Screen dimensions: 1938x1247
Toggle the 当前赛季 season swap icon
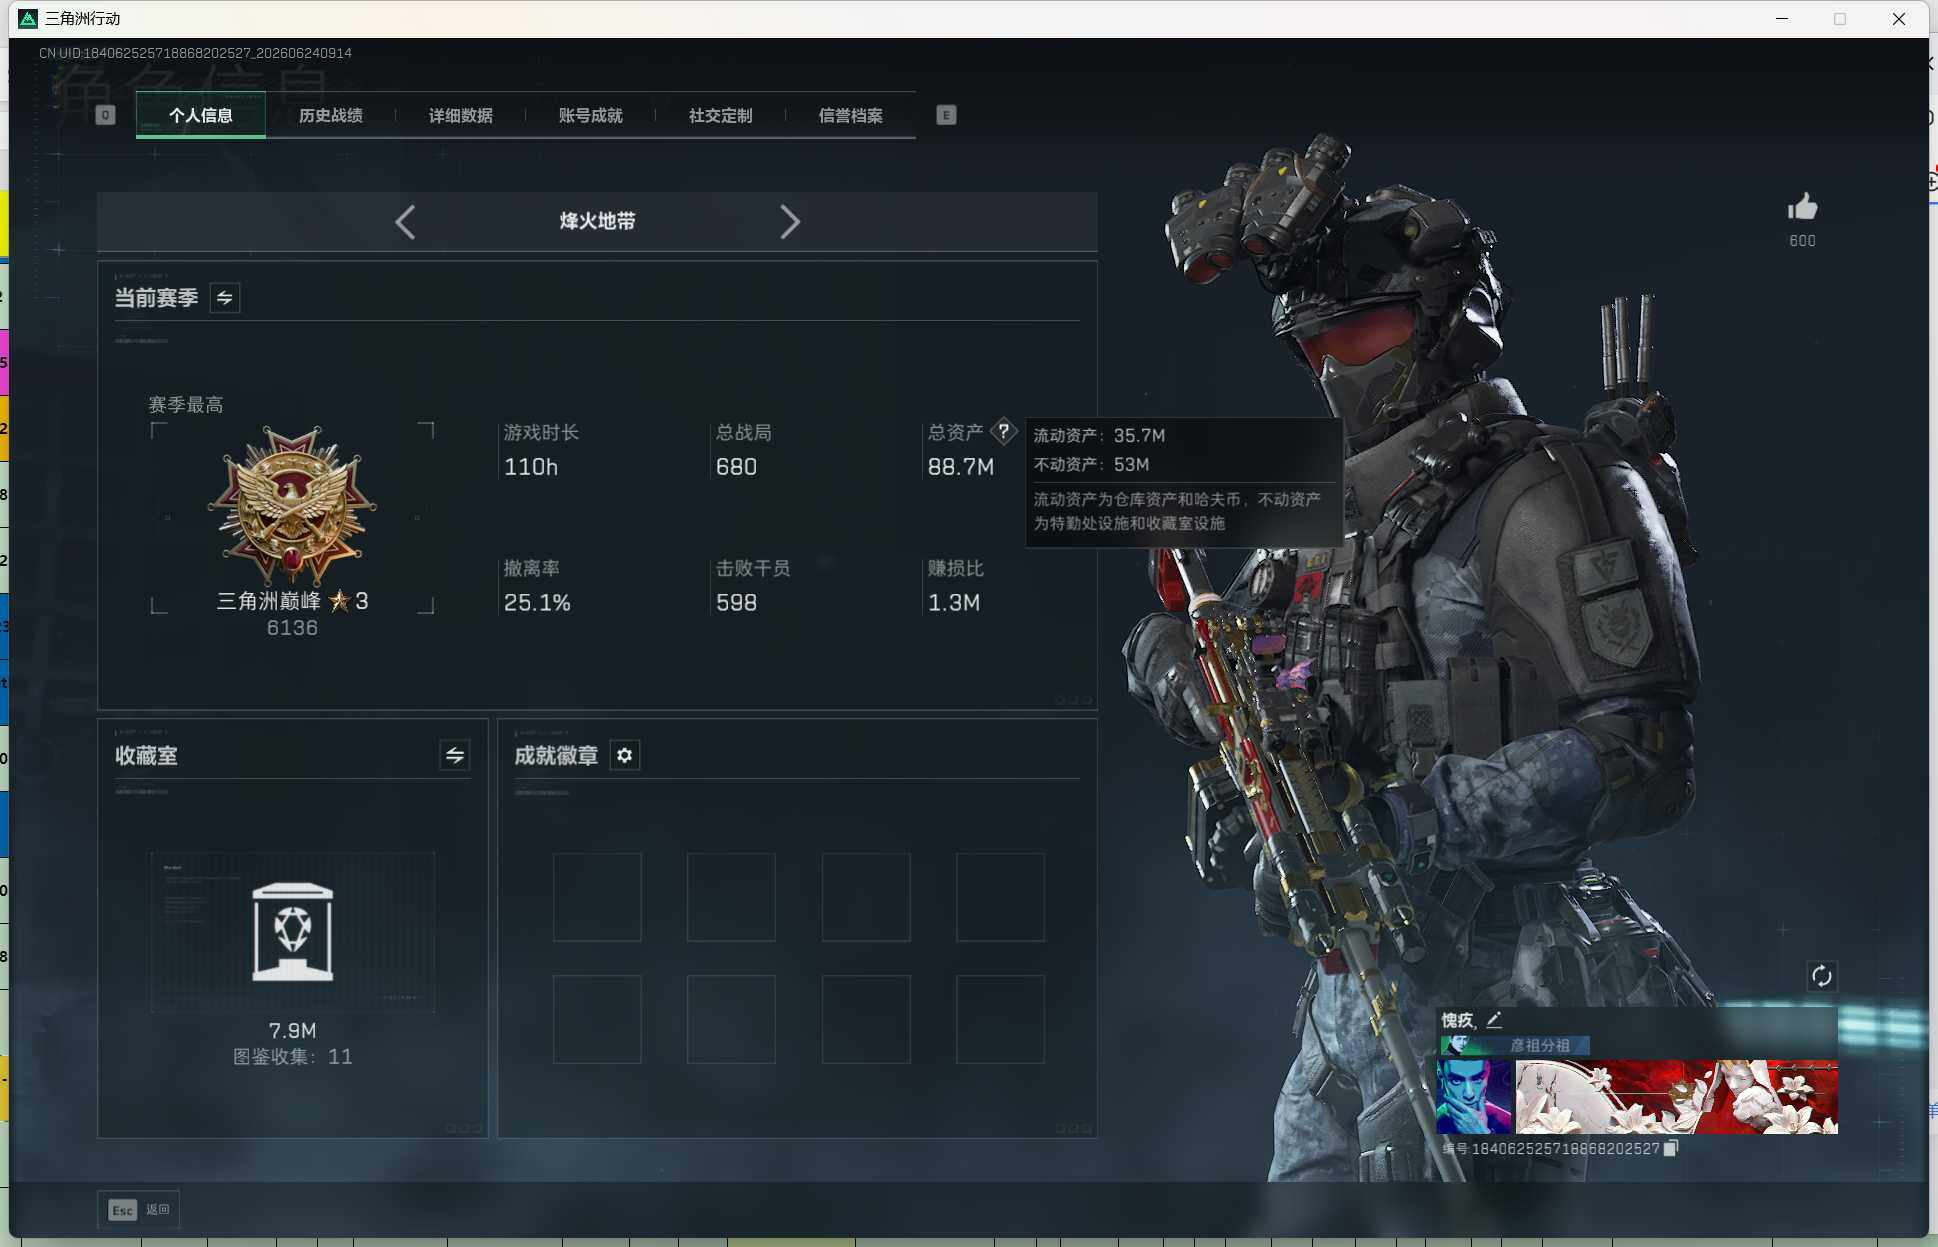225,298
